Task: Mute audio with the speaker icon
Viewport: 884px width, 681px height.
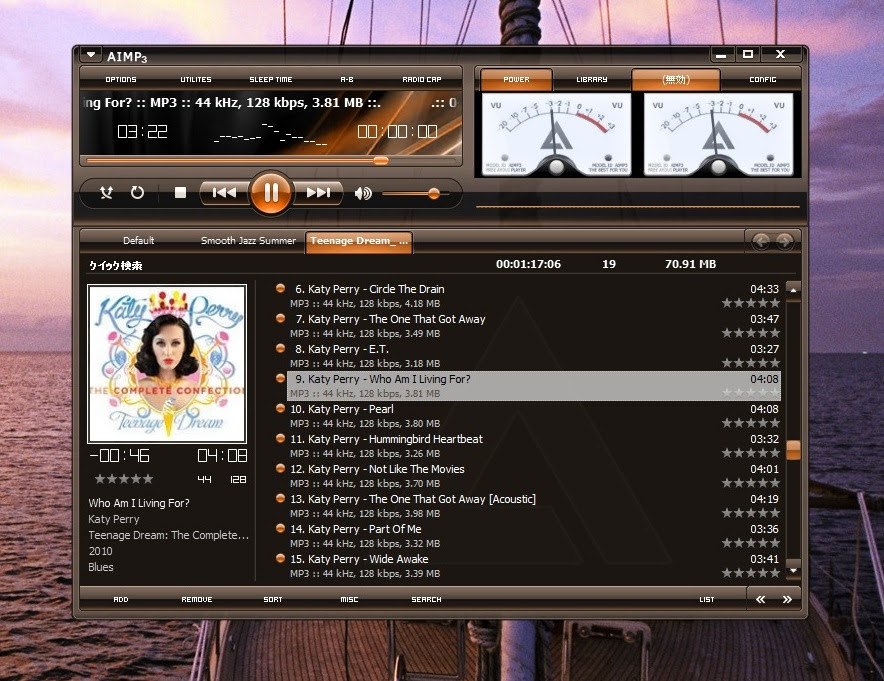Action: tap(363, 193)
